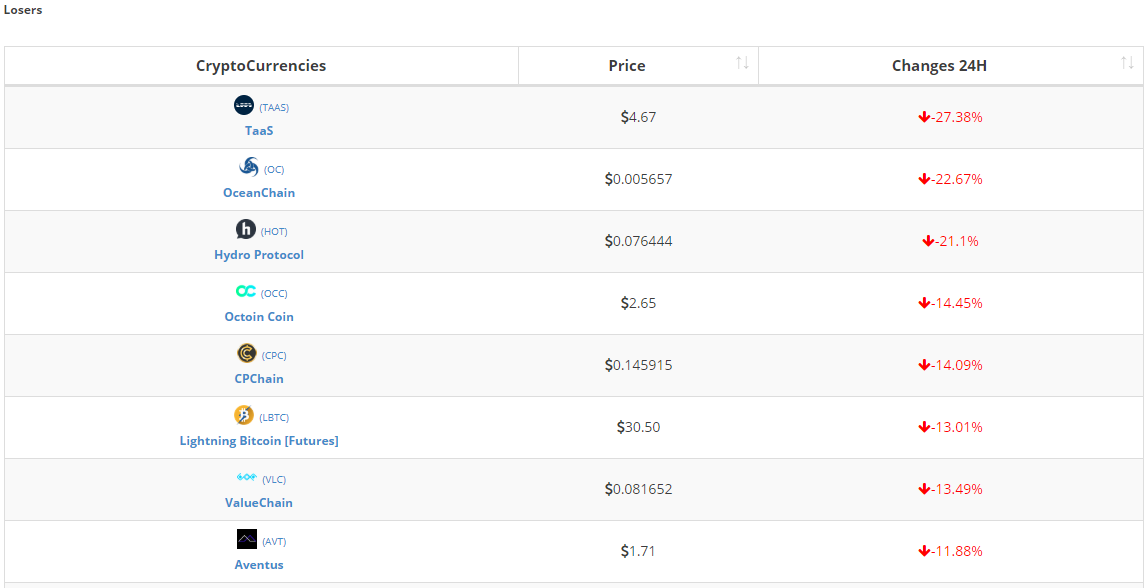The height and width of the screenshot is (588, 1148).
Task: Click the CryptoCurrencies column header
Action: click(261, 66)
